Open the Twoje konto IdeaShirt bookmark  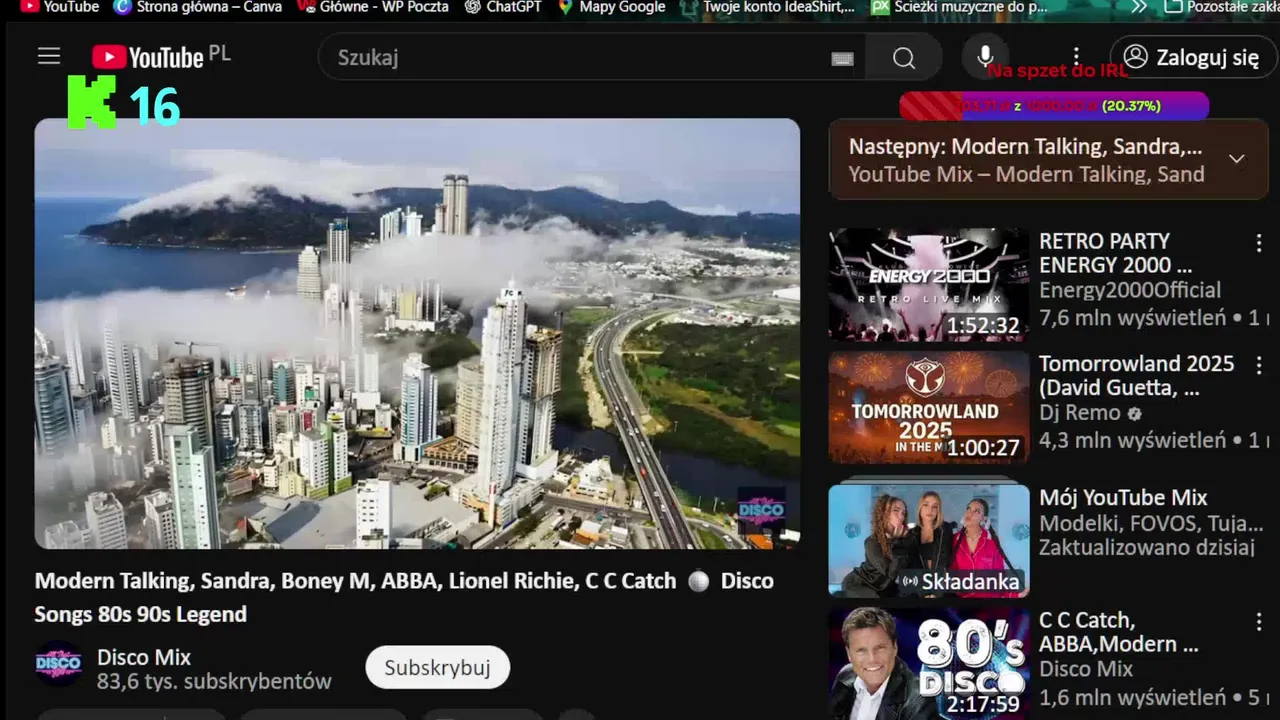pyautogui.click(x=767, y=7)
